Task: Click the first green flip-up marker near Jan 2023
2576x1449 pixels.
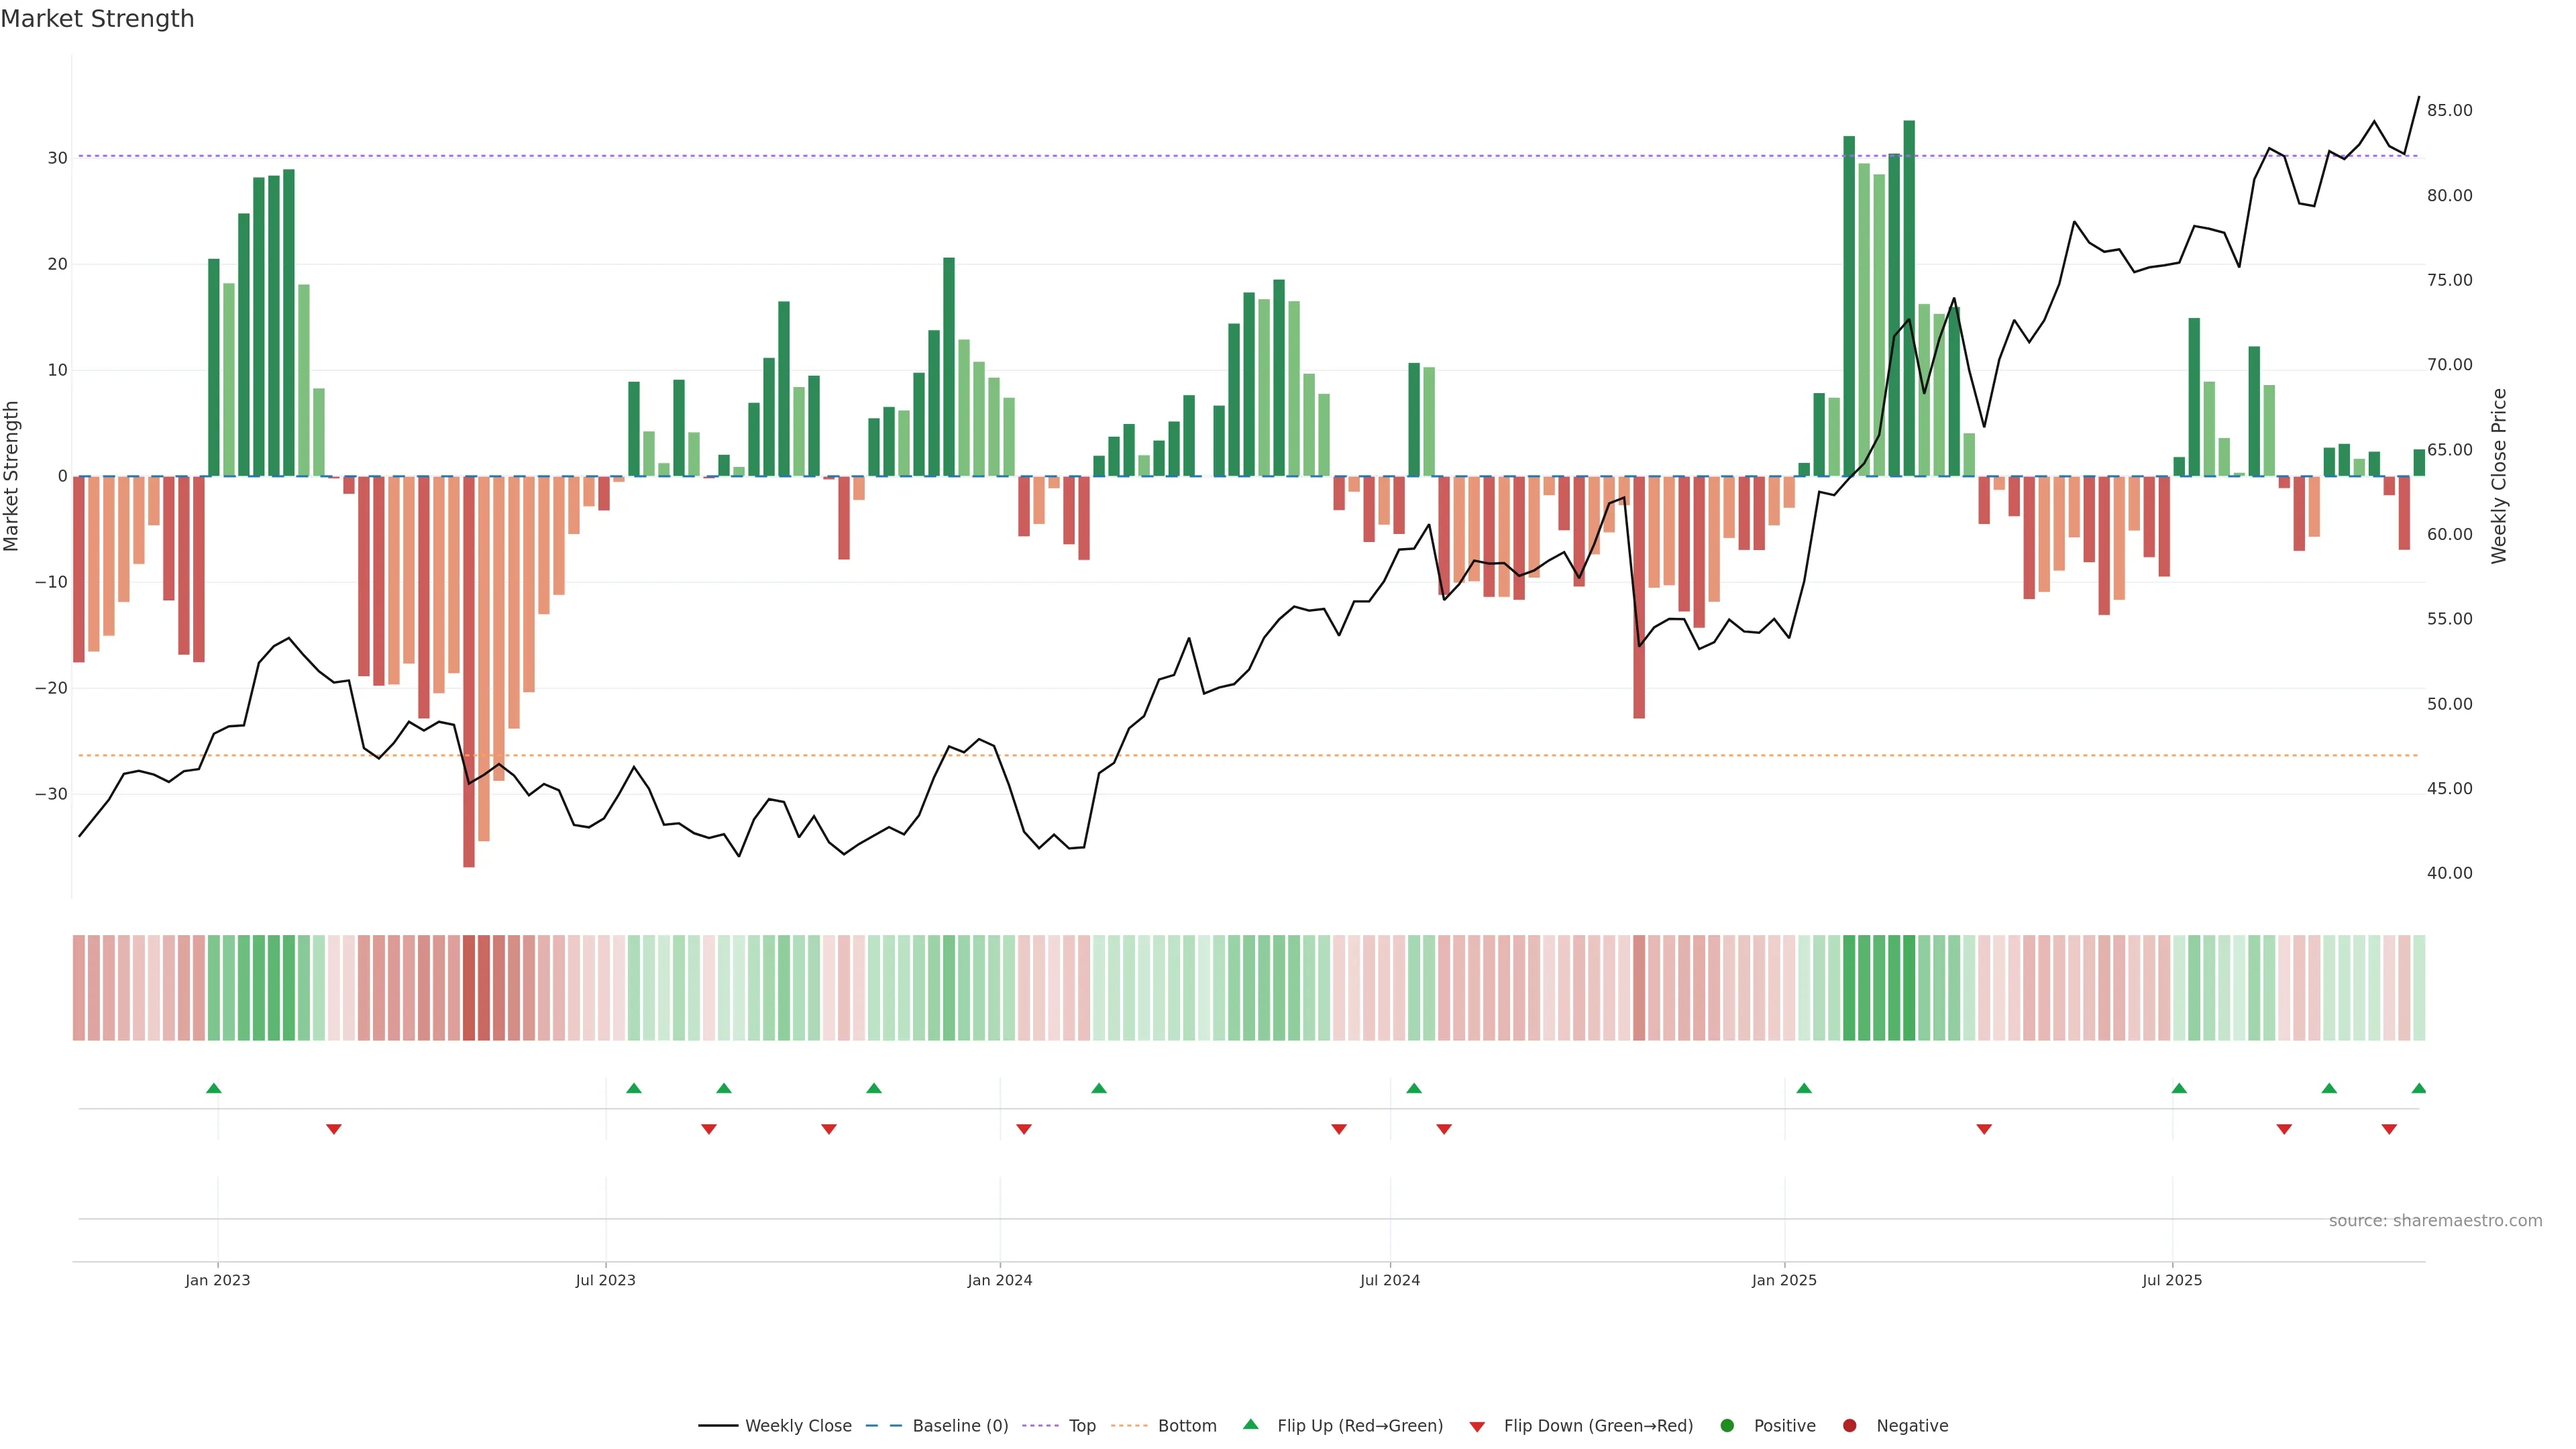Action: coord(213,1088)
